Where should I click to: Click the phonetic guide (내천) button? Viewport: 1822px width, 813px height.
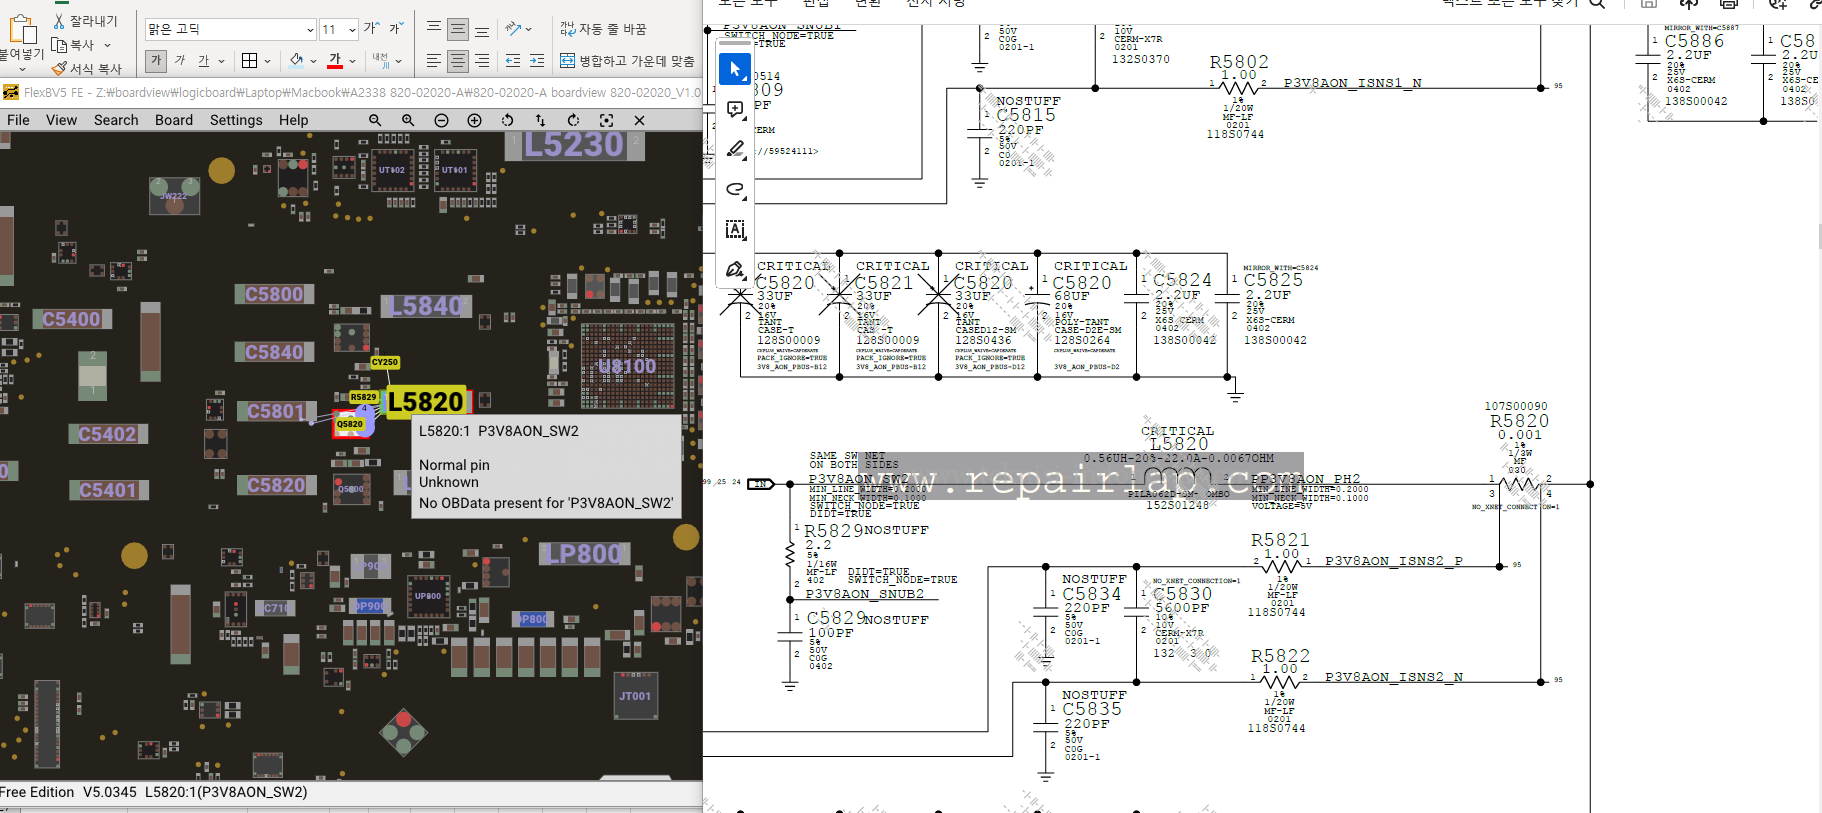pyautogui.click(x=380, y=61)
